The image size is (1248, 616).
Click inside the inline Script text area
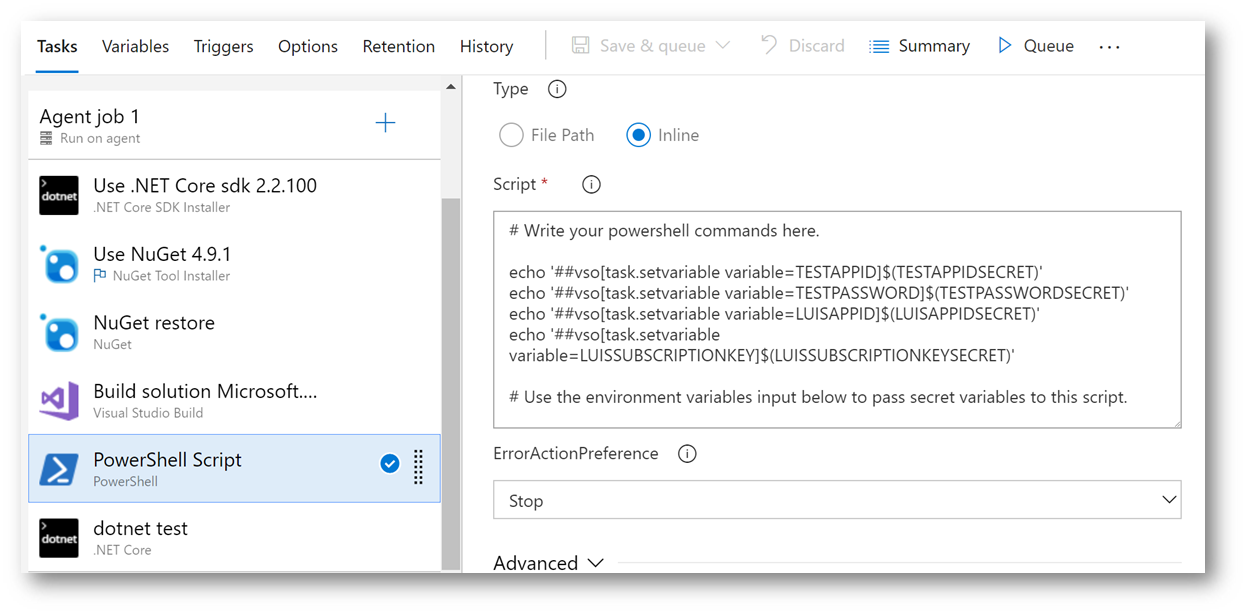(x=837, y=320)
